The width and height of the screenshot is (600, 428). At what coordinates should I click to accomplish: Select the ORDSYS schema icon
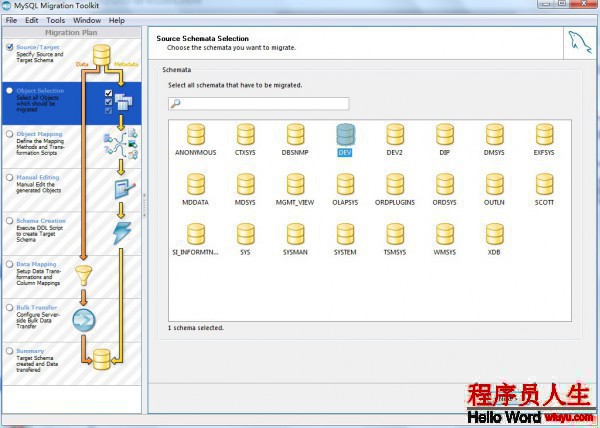point(445,184)
